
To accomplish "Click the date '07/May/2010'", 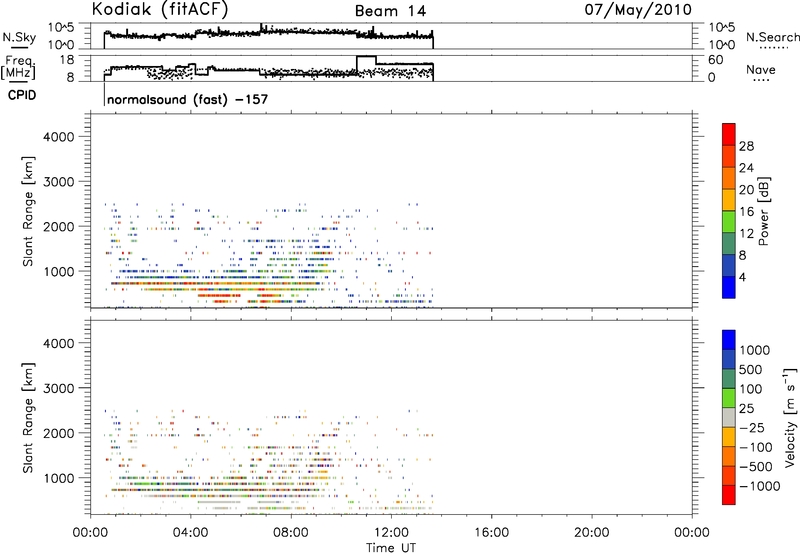I will tap(638, 10).
